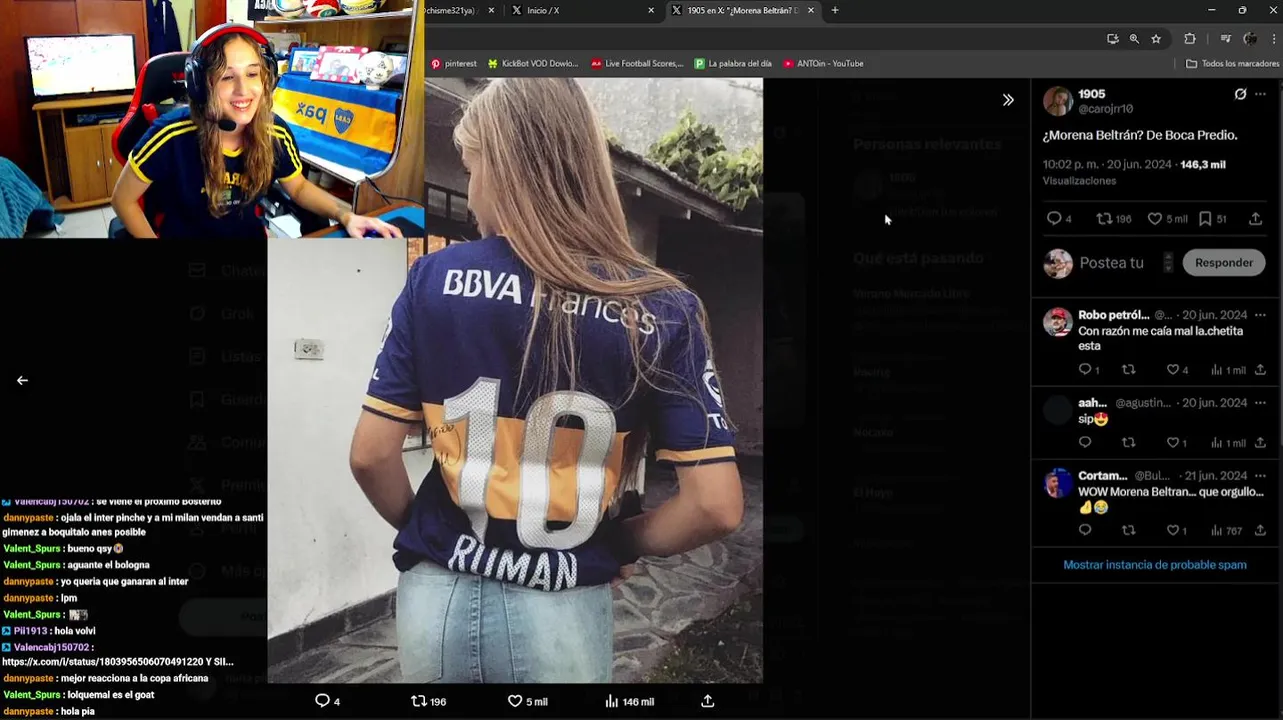Open more options on Robo petról reply
This screenshot has width=1283, height=720.
point(1260,315)
